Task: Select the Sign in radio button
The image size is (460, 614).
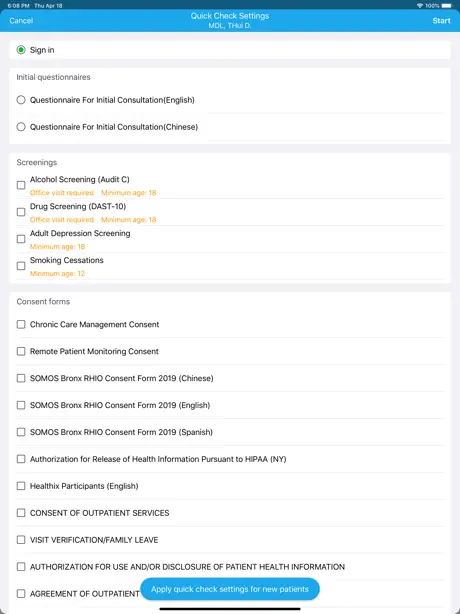Action: tap(21, 50)
